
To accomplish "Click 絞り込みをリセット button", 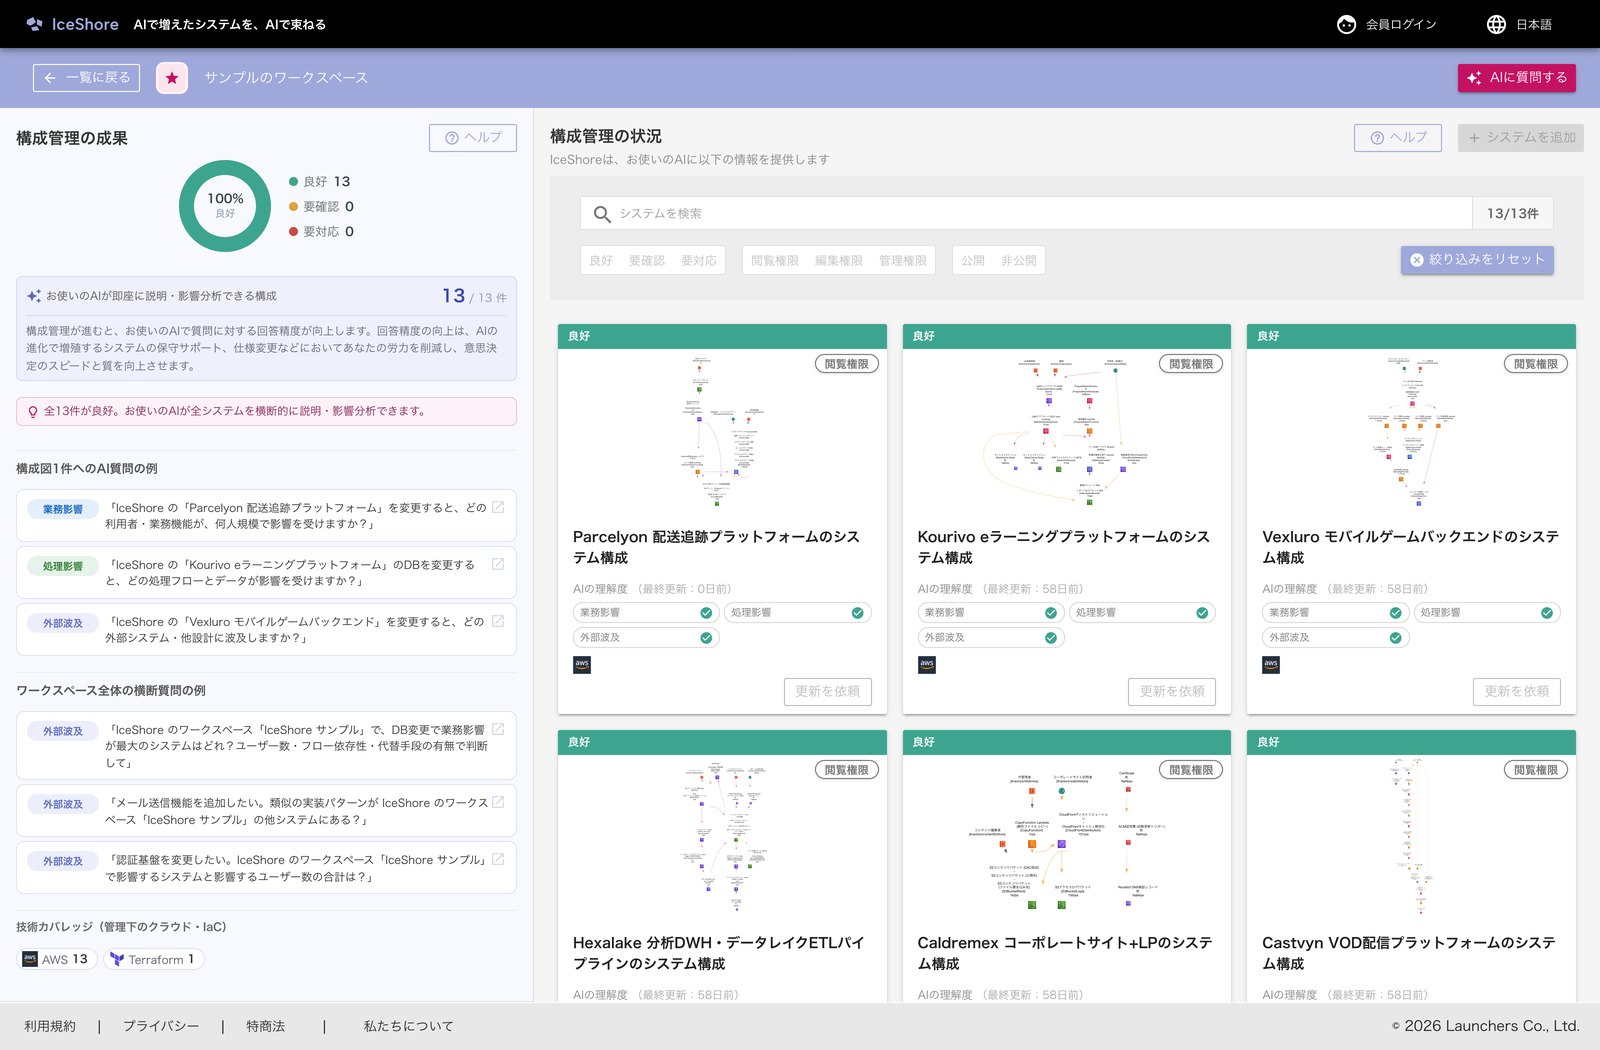I will (1477, 260).
